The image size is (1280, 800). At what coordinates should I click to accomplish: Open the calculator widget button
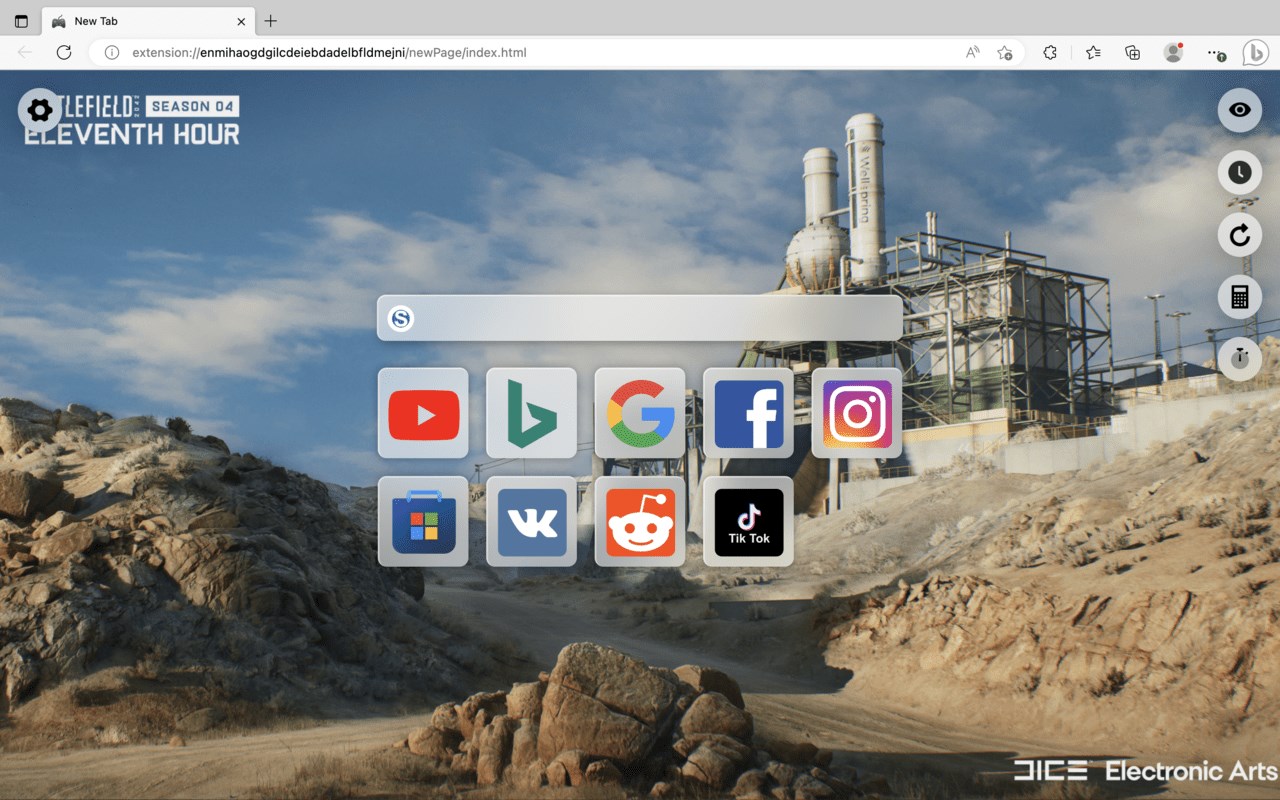pyautogui.click(x=1240, y=297)
